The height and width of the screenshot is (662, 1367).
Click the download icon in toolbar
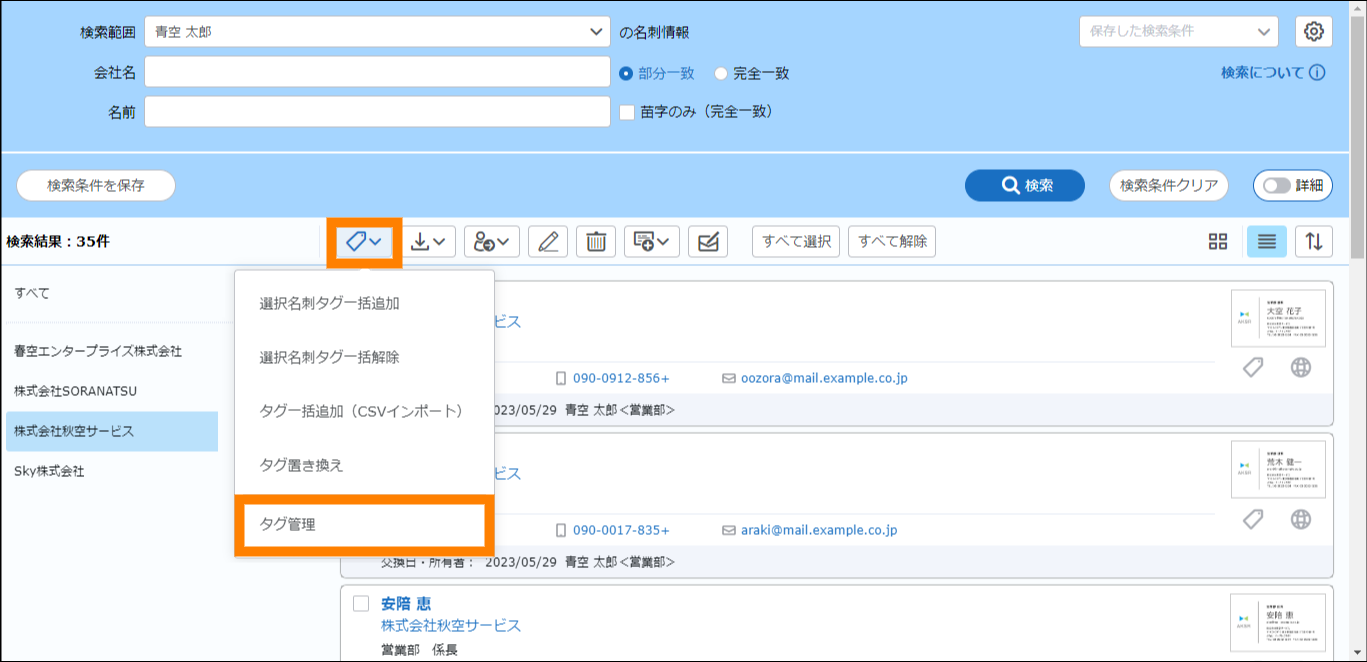432,242
